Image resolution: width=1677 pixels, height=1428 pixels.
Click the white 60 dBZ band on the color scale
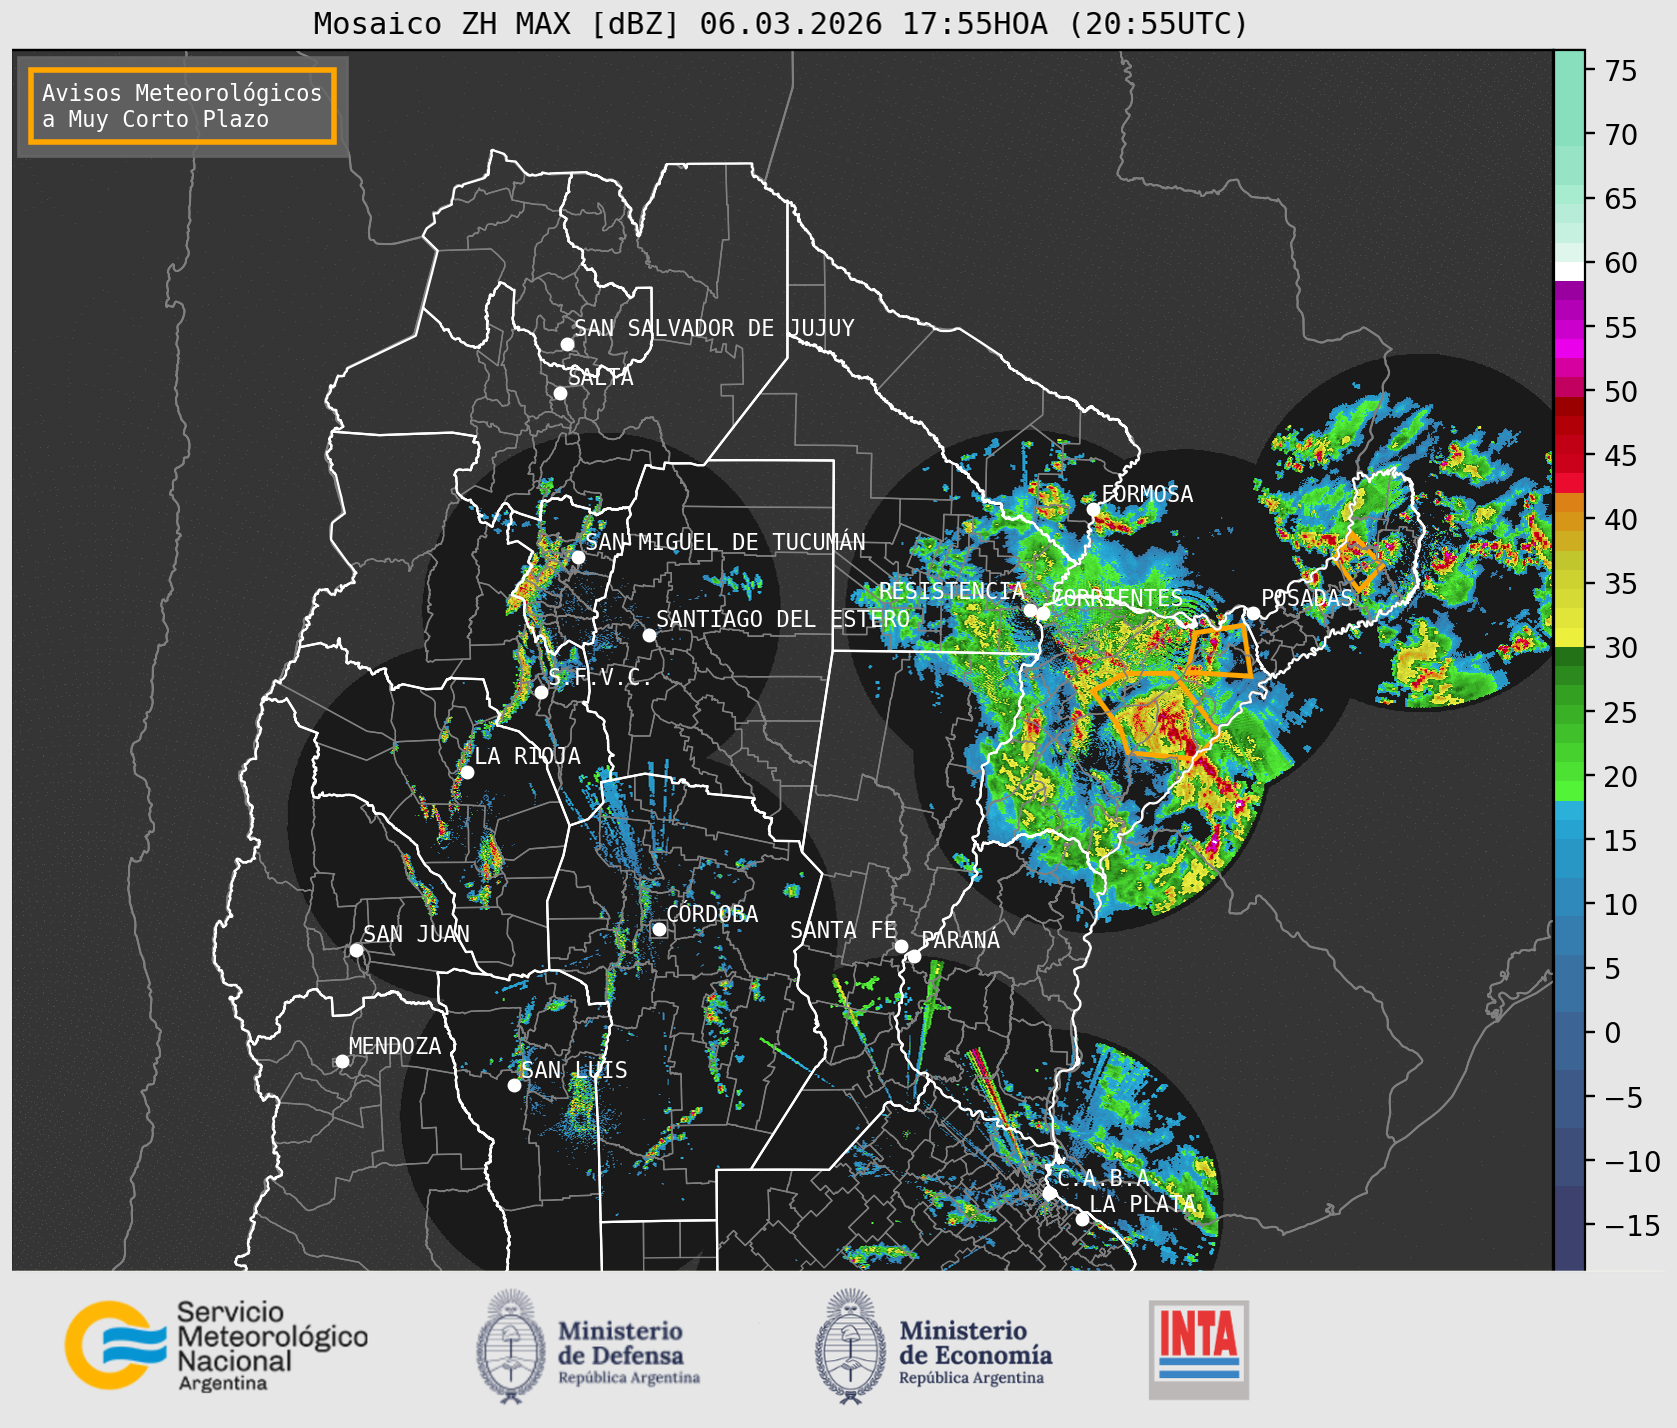click(1569, 270)
